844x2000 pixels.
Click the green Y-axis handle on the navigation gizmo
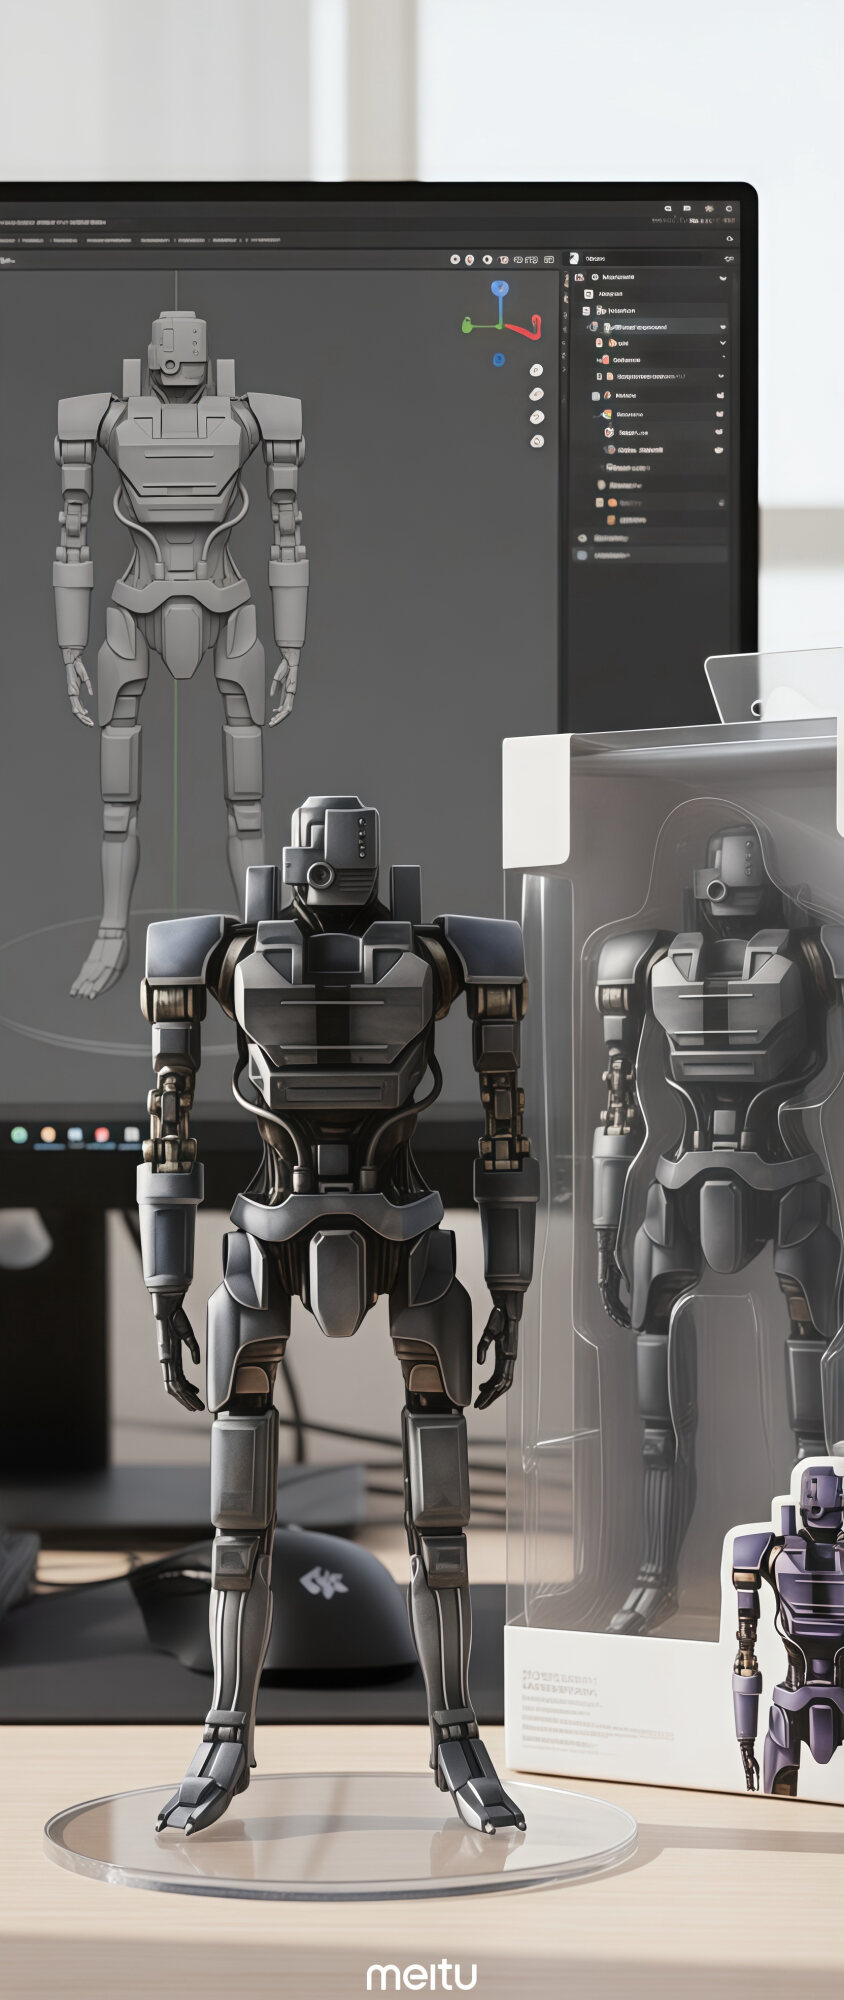point(466,324)
